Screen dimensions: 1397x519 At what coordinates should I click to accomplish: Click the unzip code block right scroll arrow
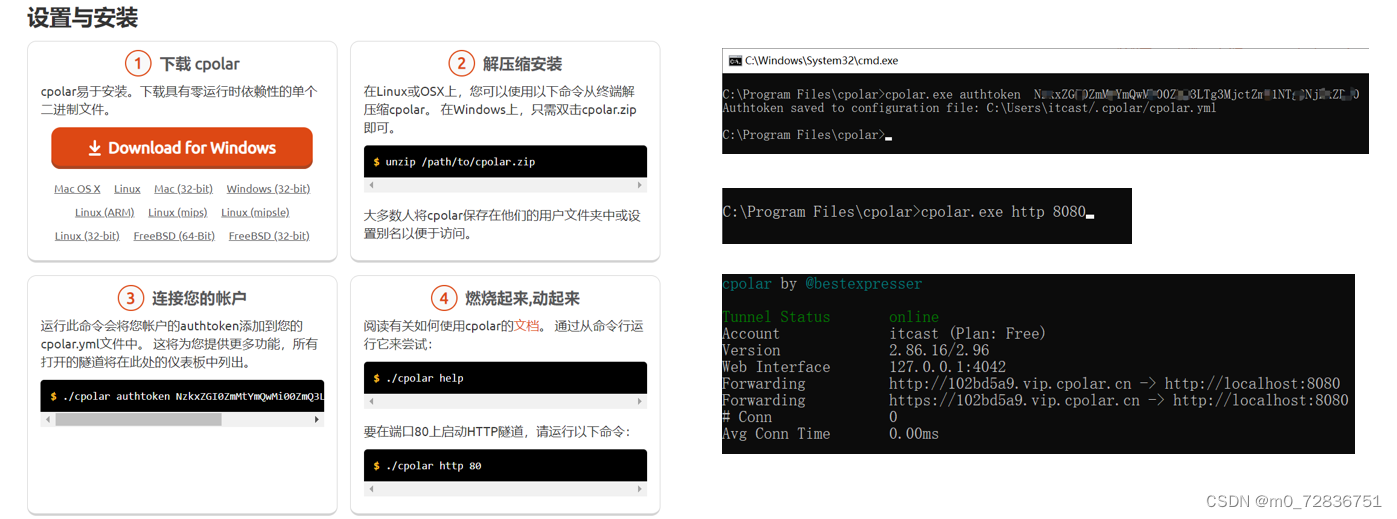[x=641, y=186]
